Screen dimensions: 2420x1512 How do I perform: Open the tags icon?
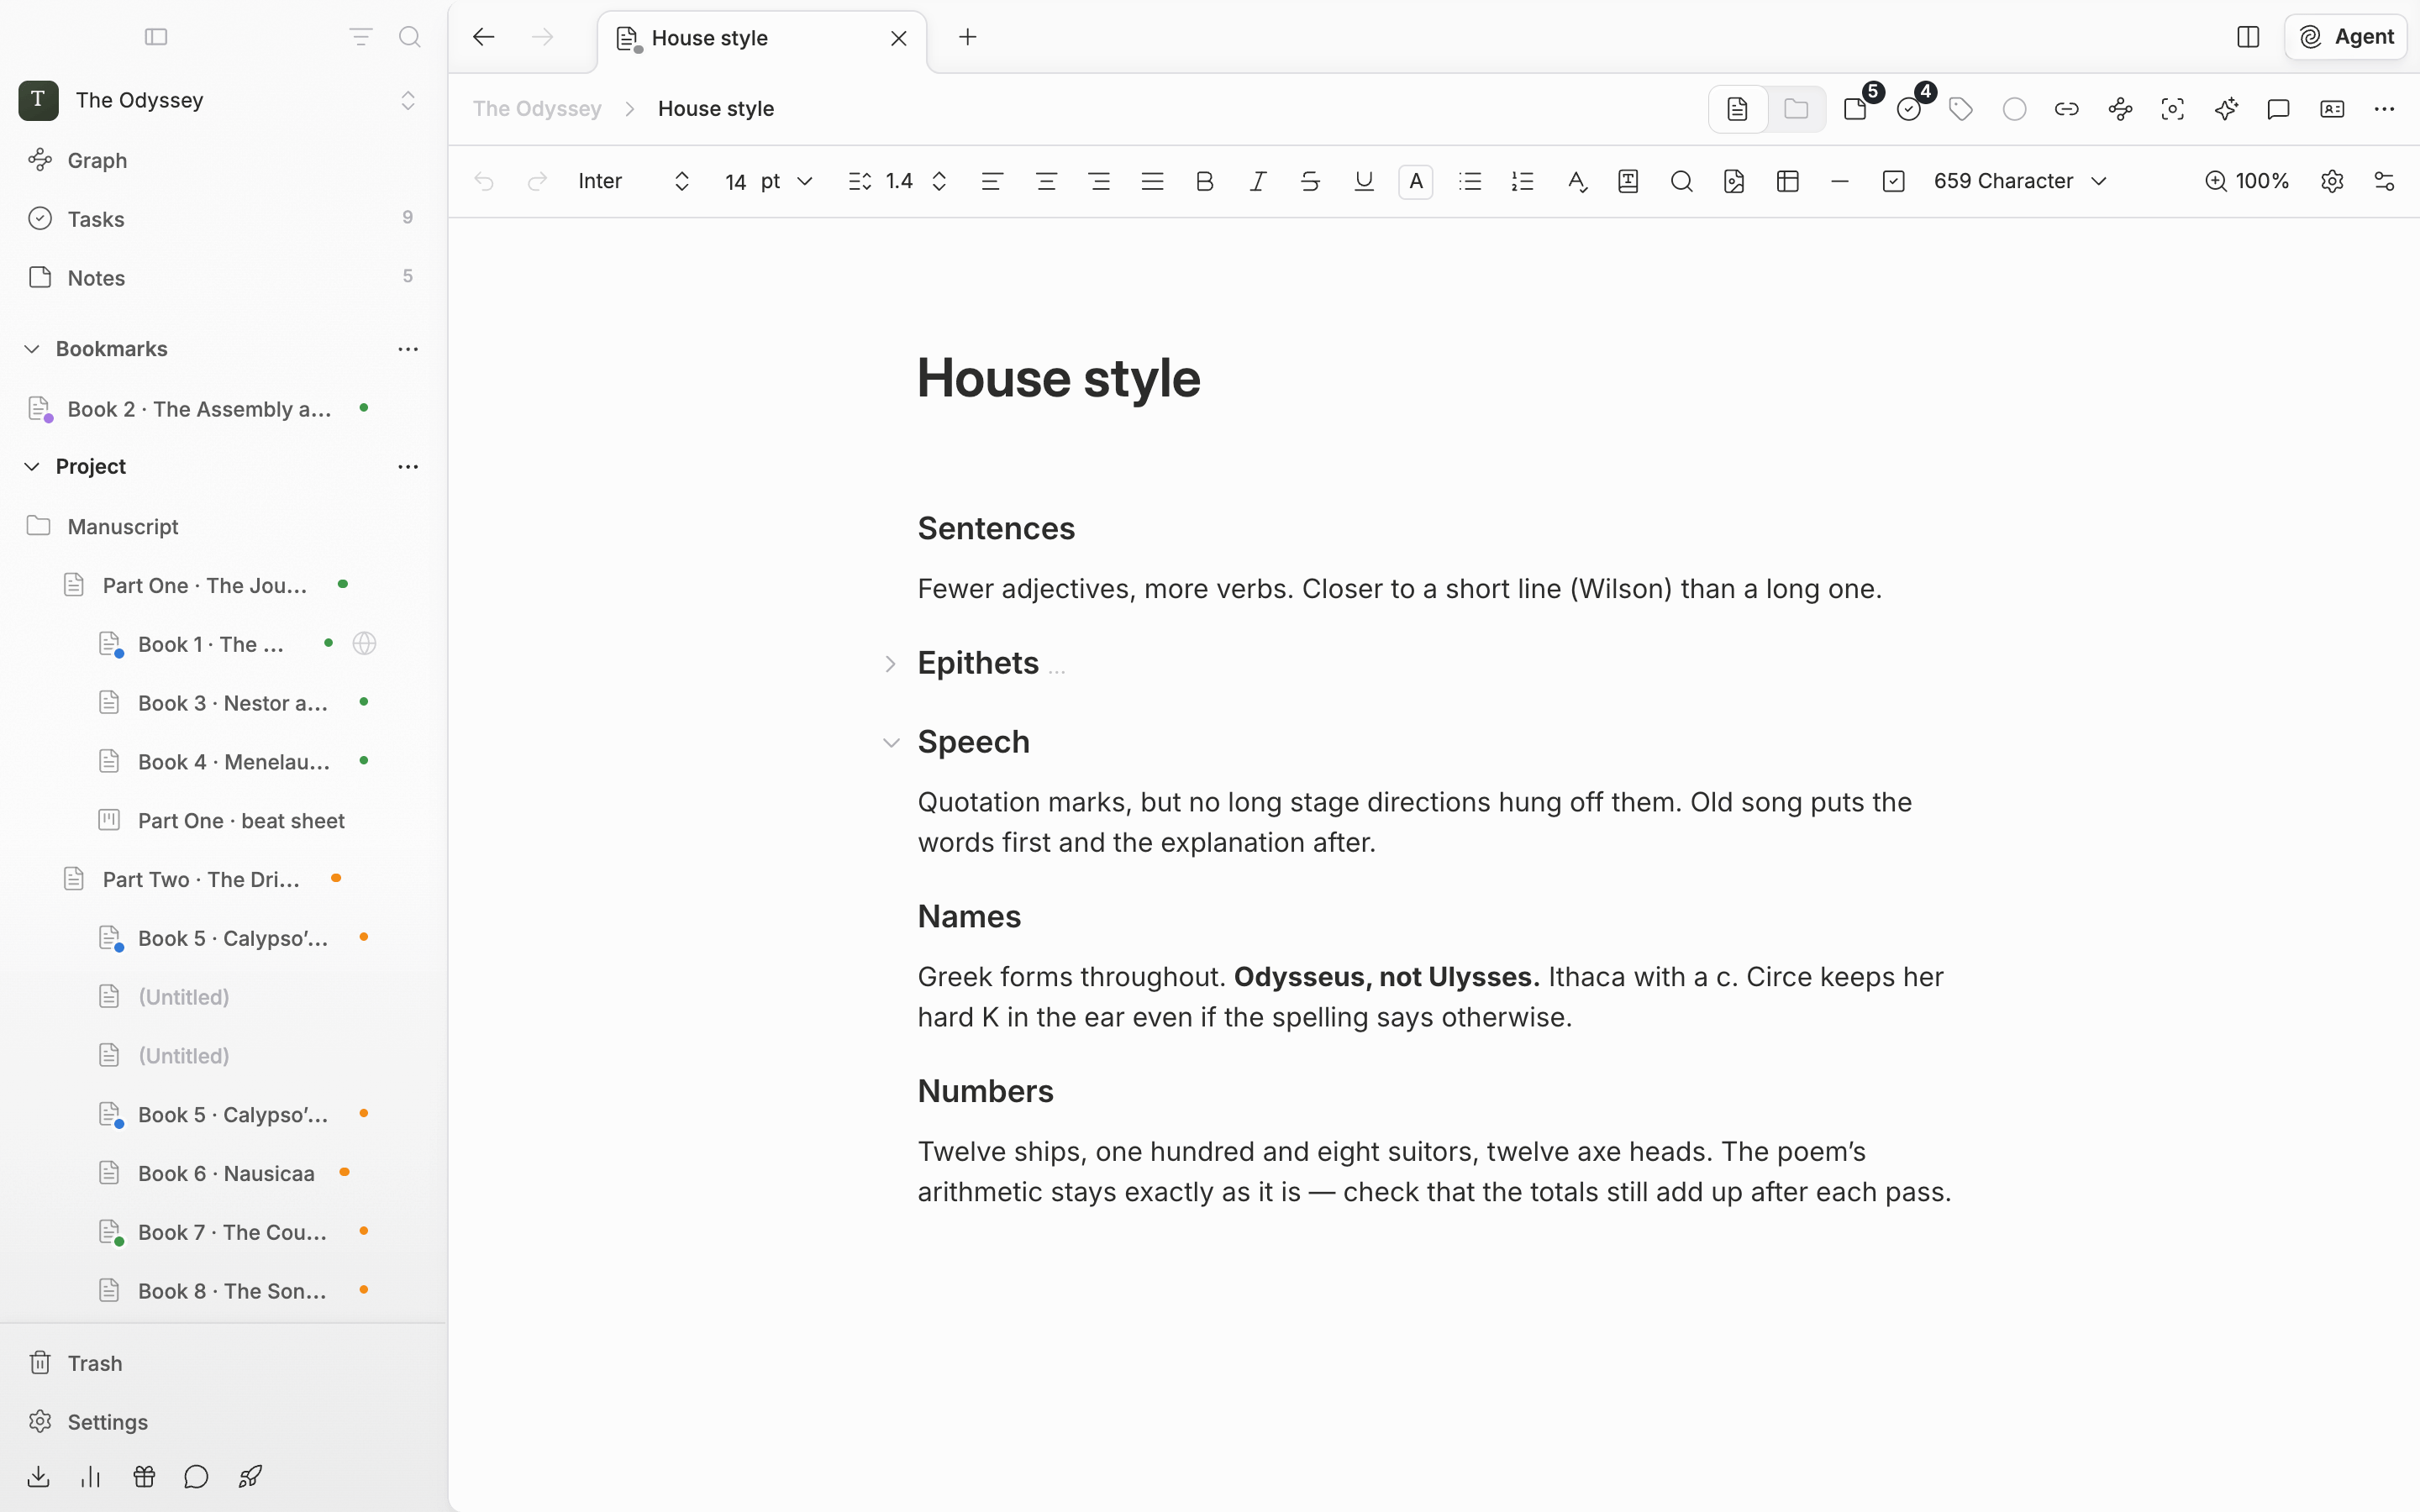pos(1961,109)
